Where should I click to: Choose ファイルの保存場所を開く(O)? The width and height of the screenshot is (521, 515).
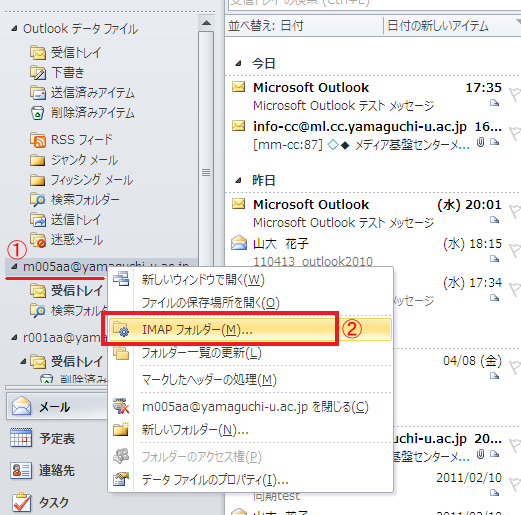[250, 303]
